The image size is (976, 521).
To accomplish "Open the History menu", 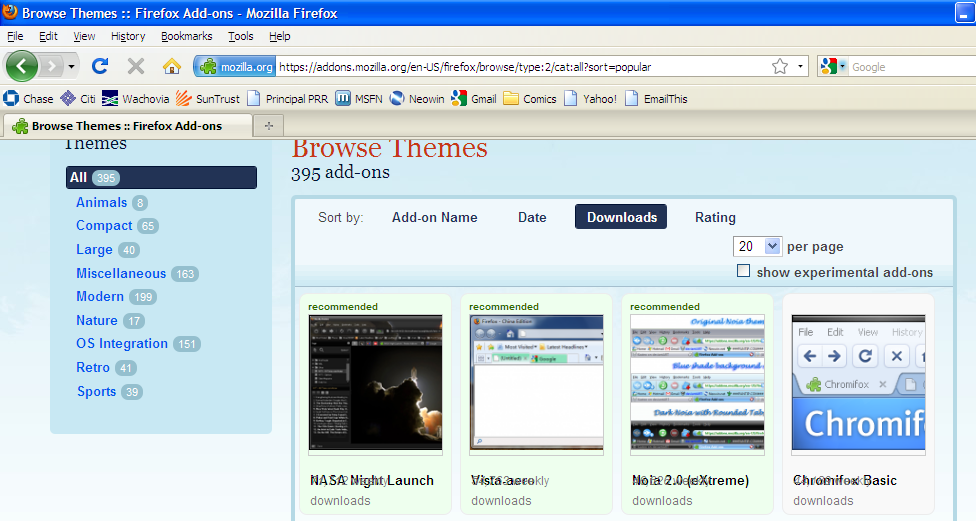I will [128, 36].
